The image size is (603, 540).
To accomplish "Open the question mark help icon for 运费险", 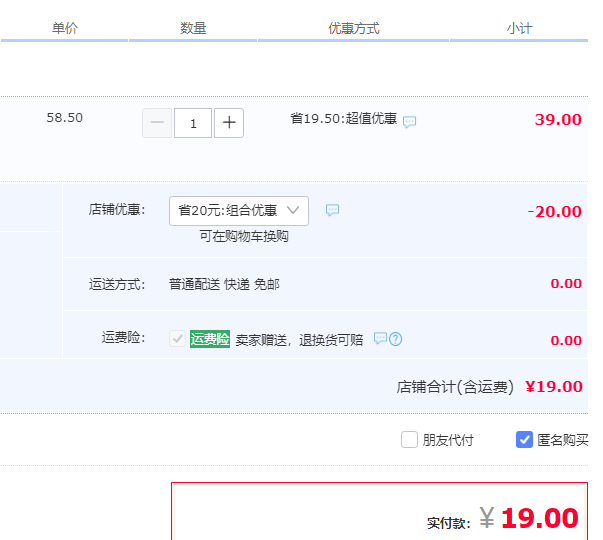I will pos(396,339).
